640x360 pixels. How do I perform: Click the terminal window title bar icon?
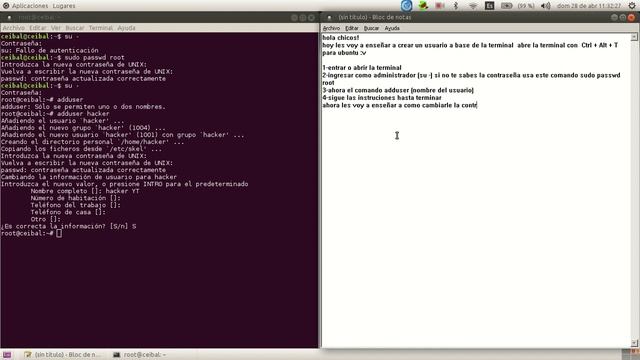(x=9, y=18)
